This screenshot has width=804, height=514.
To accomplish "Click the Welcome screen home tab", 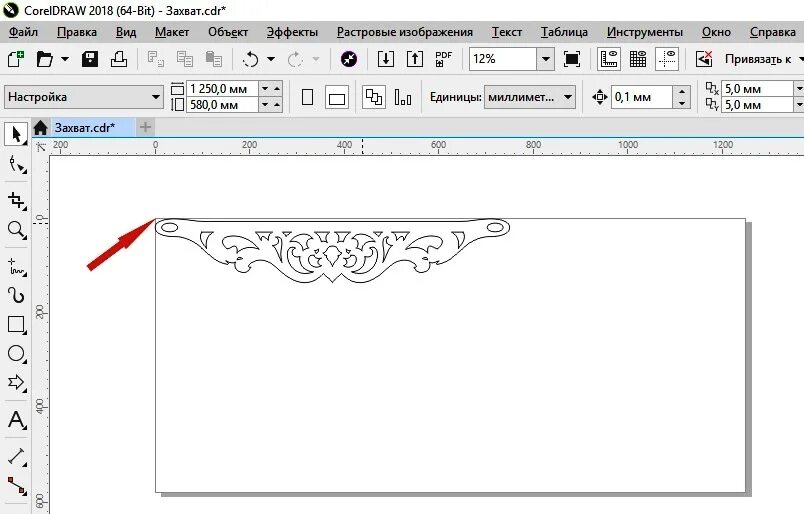I will (x=41, y=127).
